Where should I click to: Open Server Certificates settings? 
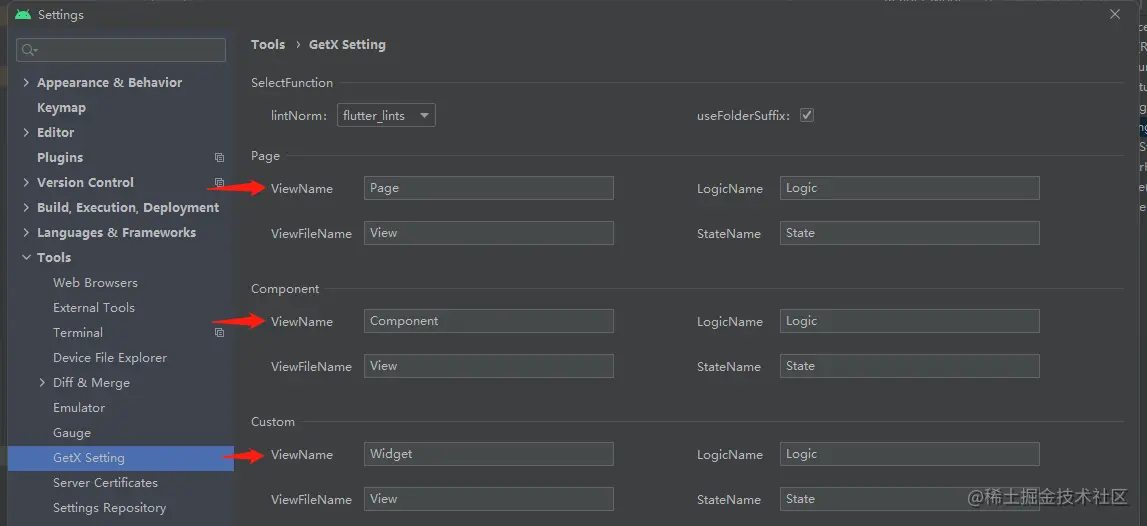pos(105,483)
